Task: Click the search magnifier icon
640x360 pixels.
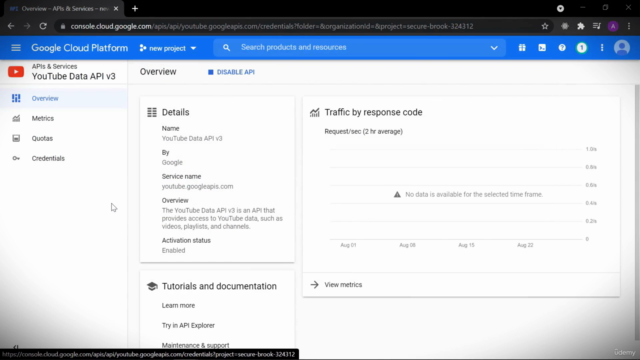Action: (x=227, y=48)
